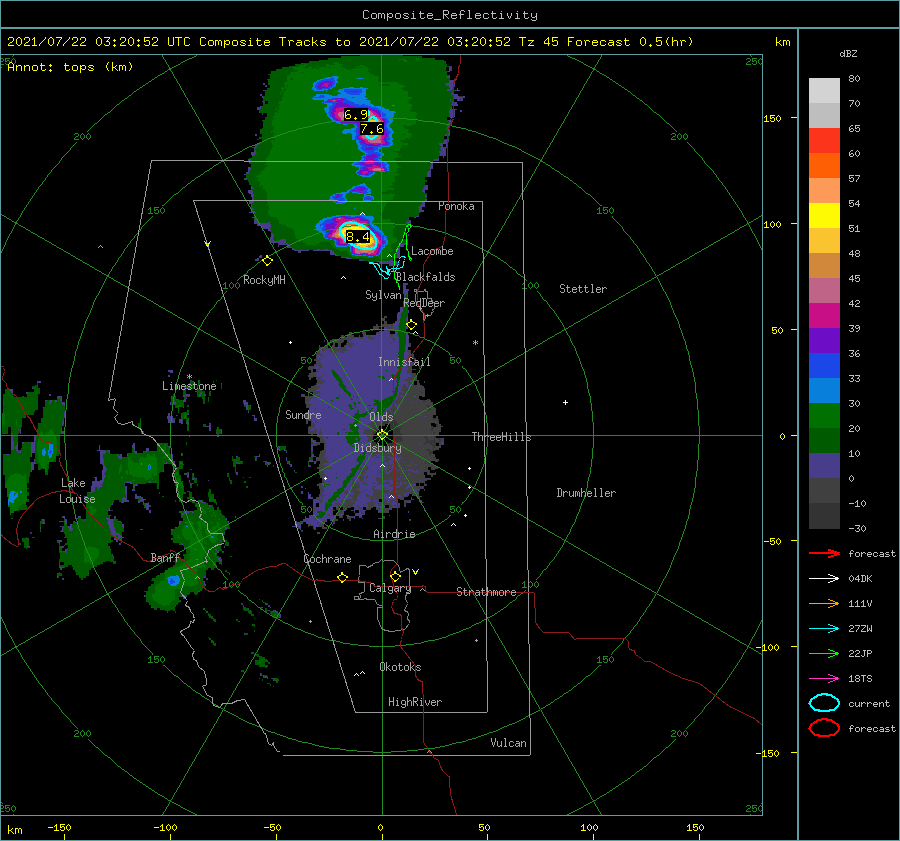Click the Didsbury town label

(377, 448)
